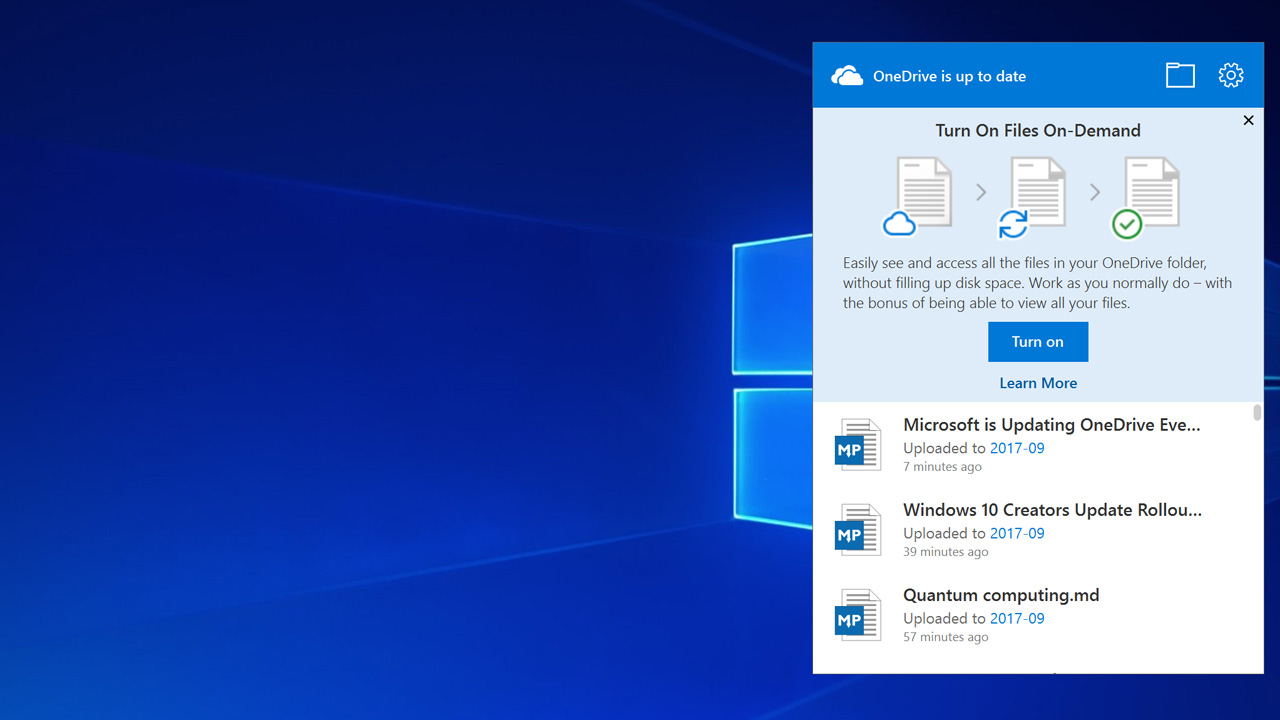Image resolution: width=1280 pixels, height=720 pixels.
Task: Click file icon for Quantum computing.md
Action: [857, 615]
